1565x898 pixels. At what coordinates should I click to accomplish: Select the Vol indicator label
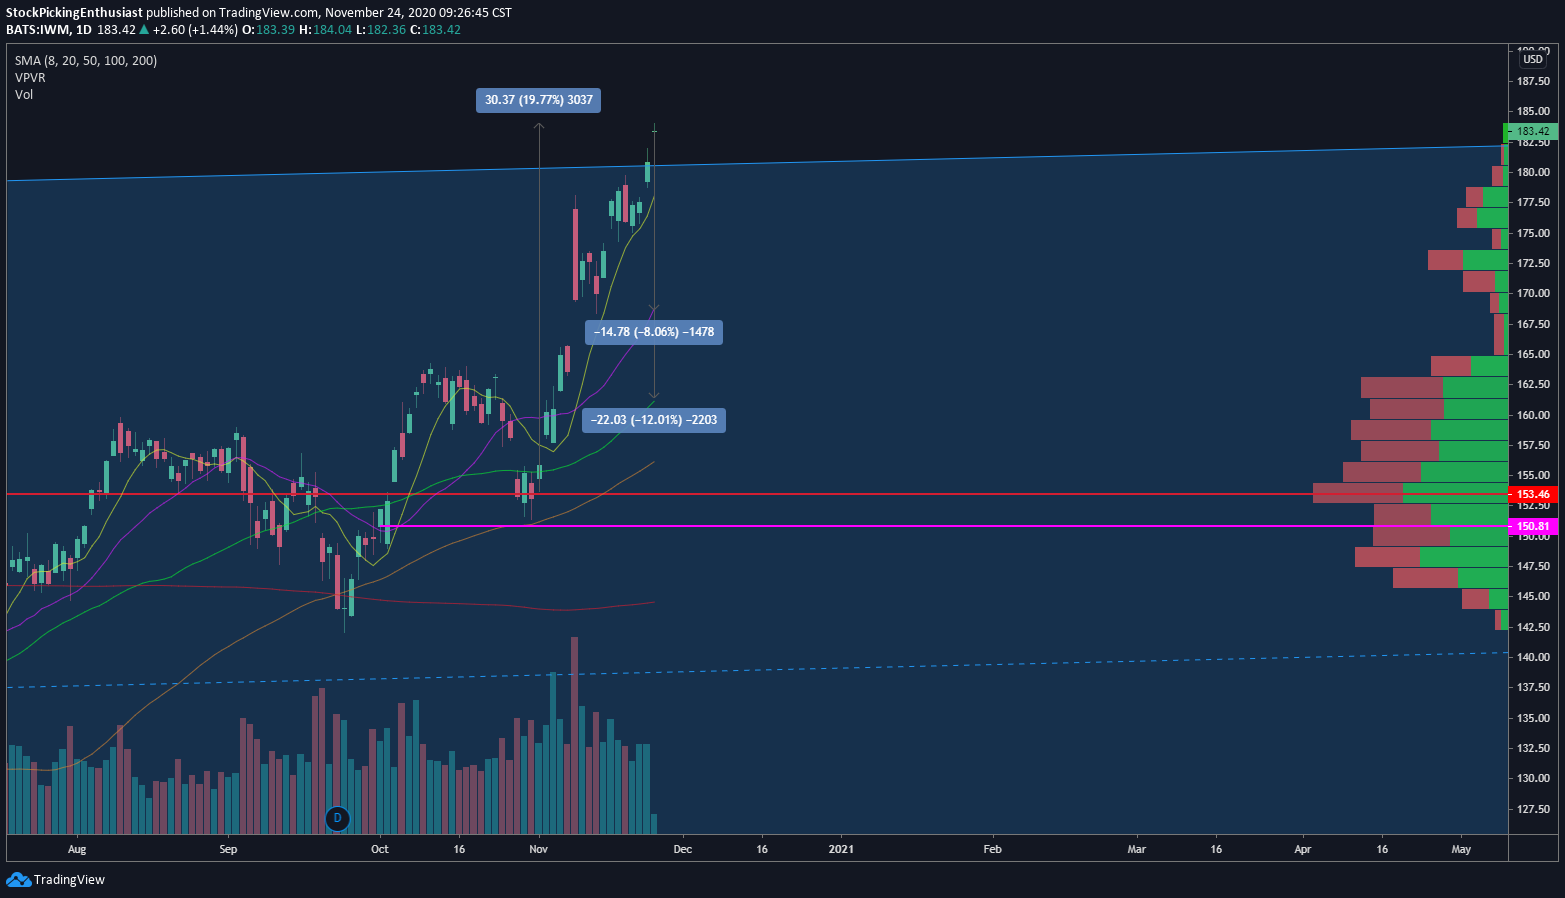click(x=24, y=95)
